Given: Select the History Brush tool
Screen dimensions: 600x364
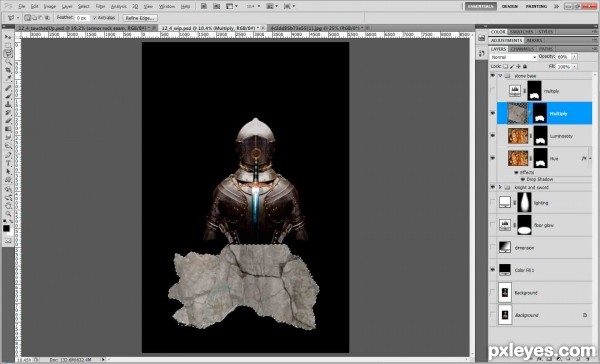Looking at the screenshot, I should pos(8,113).
